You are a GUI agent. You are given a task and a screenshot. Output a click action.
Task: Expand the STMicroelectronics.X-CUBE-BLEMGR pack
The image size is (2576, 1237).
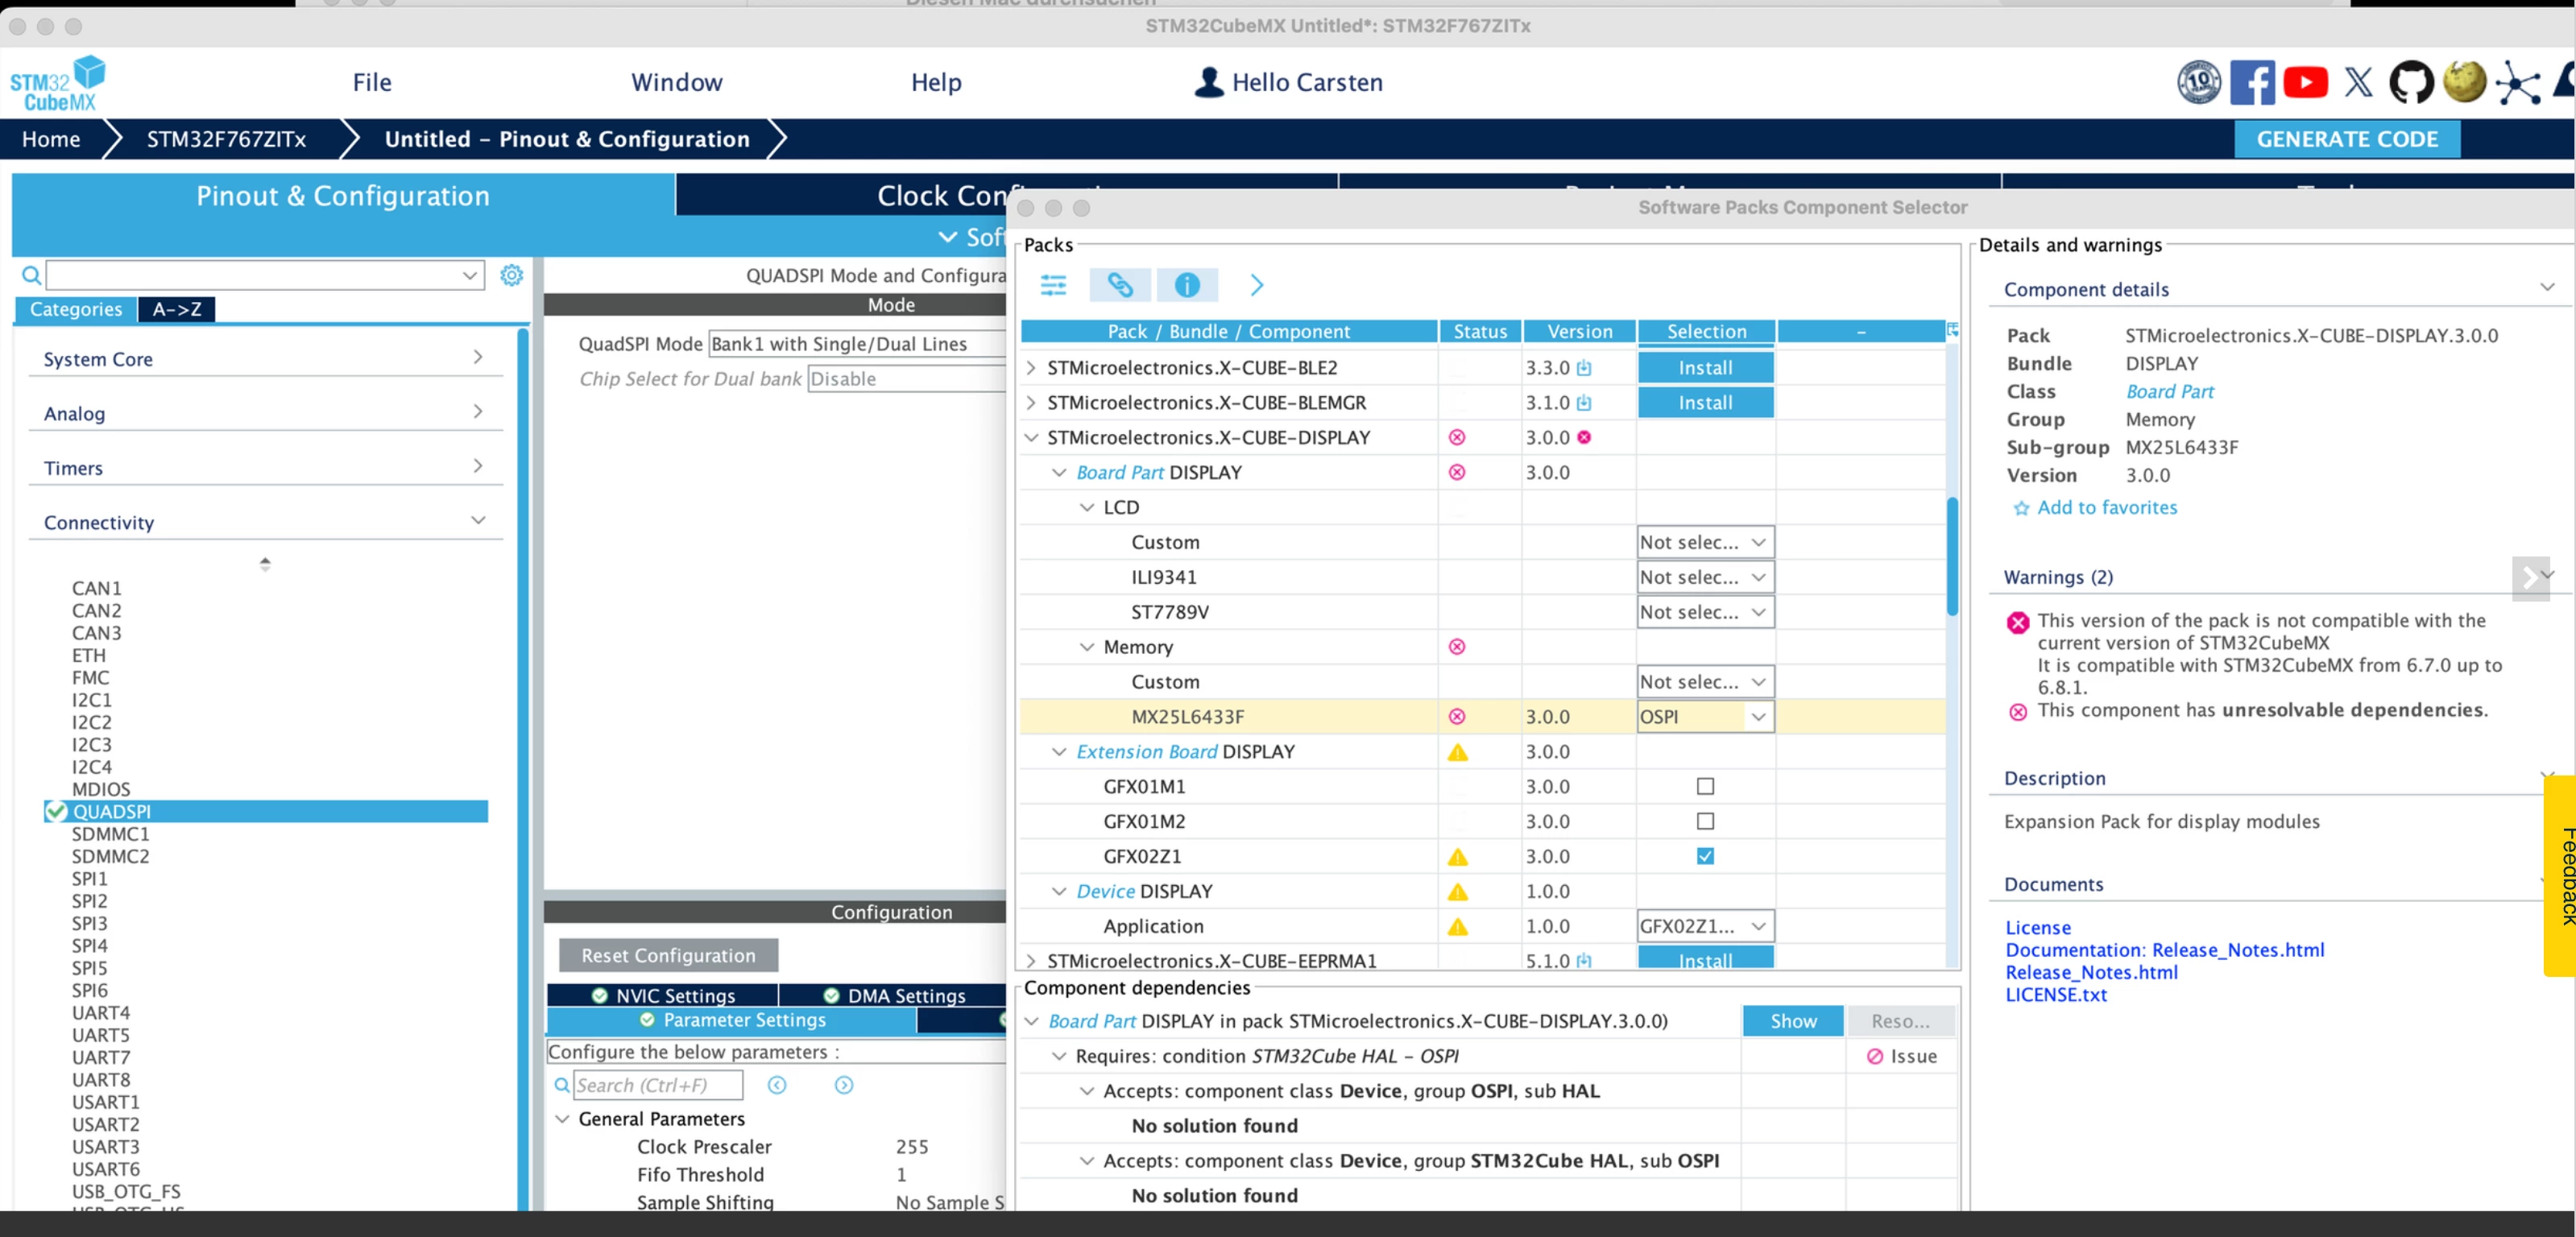click(x=1030, y=403)
